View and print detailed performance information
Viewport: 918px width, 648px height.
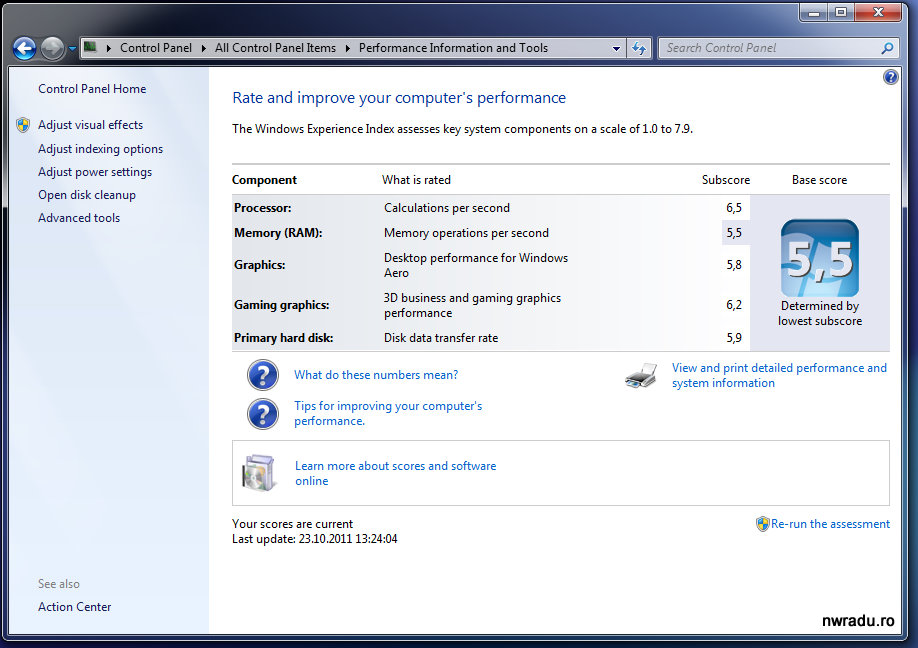(779, 375)
